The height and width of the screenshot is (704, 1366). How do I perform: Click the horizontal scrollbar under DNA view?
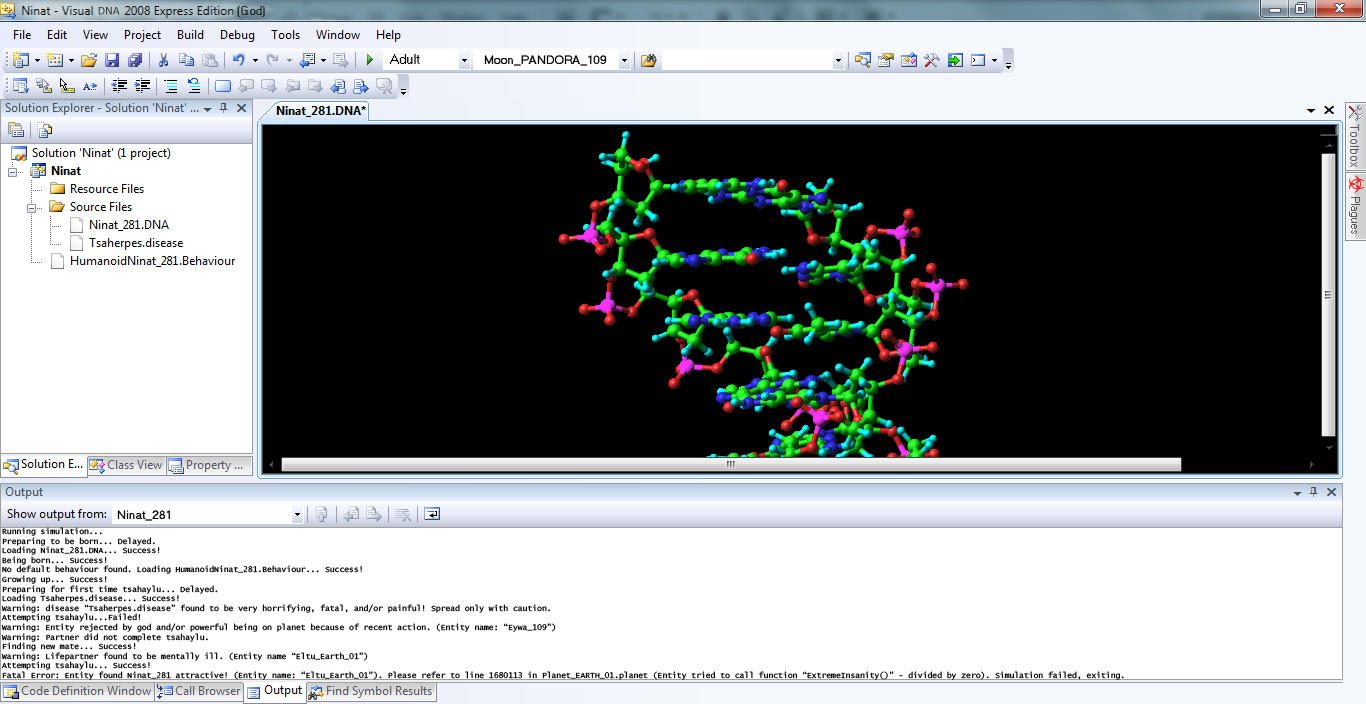(x=730, y=464)
